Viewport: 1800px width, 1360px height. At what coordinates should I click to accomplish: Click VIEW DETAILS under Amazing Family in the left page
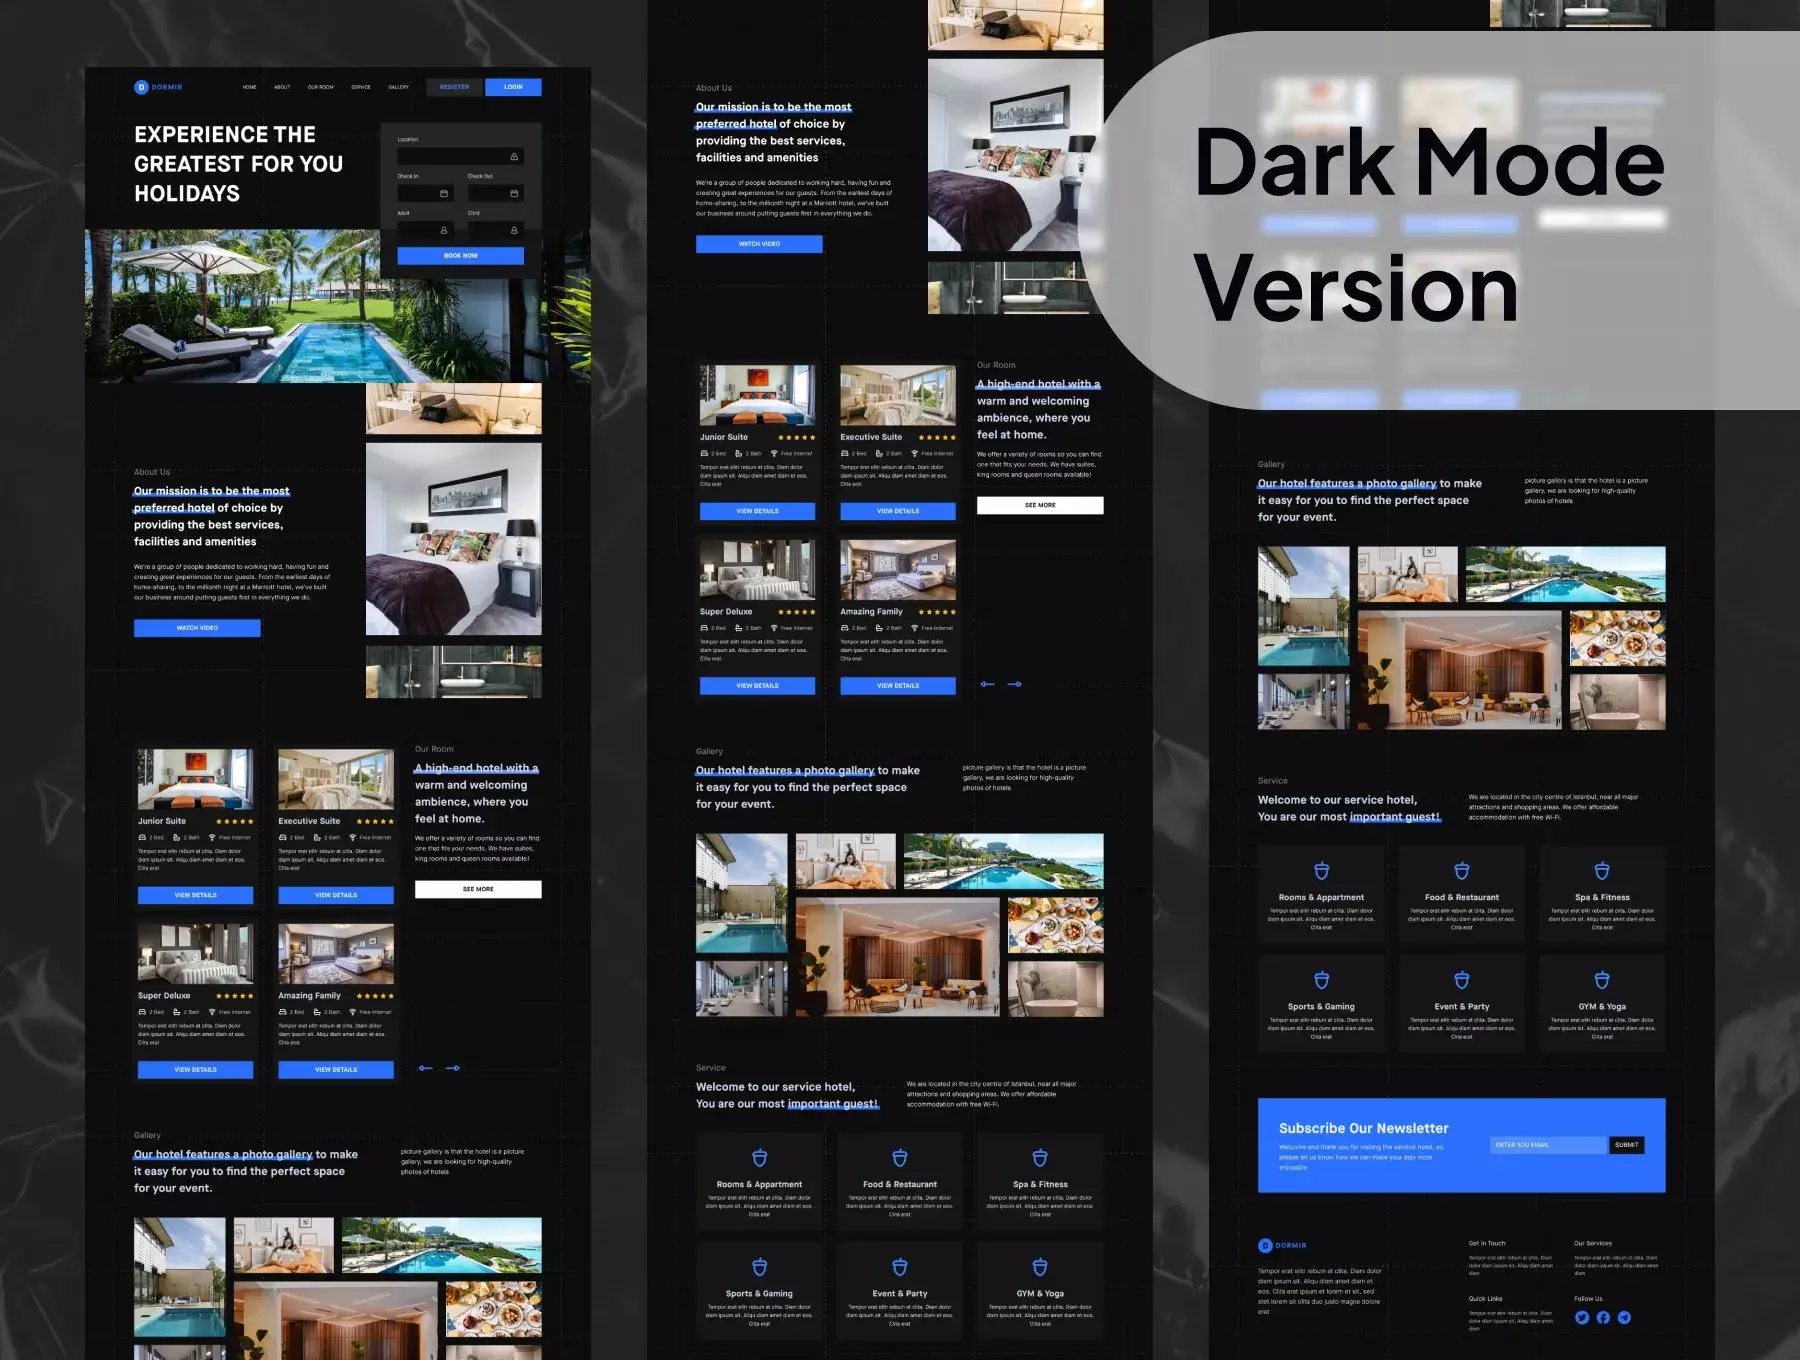click(x=336, y=1070)
